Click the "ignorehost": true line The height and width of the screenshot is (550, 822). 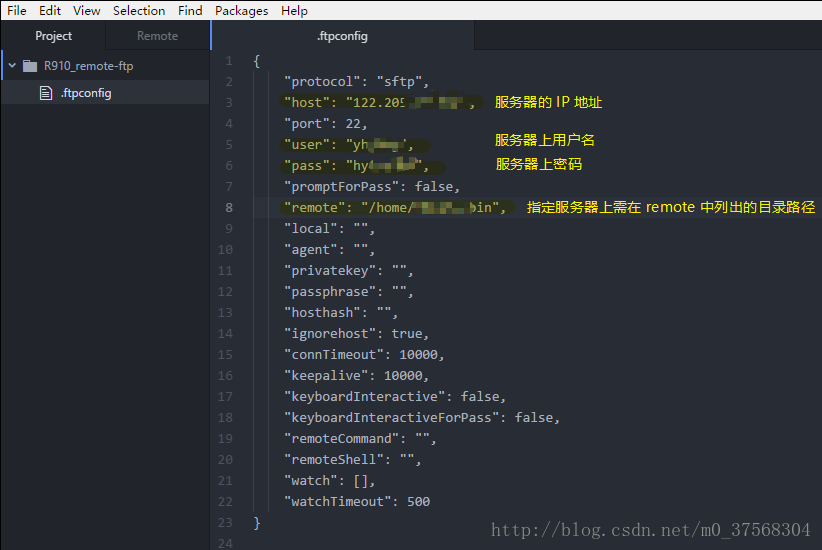pos(356,333)
